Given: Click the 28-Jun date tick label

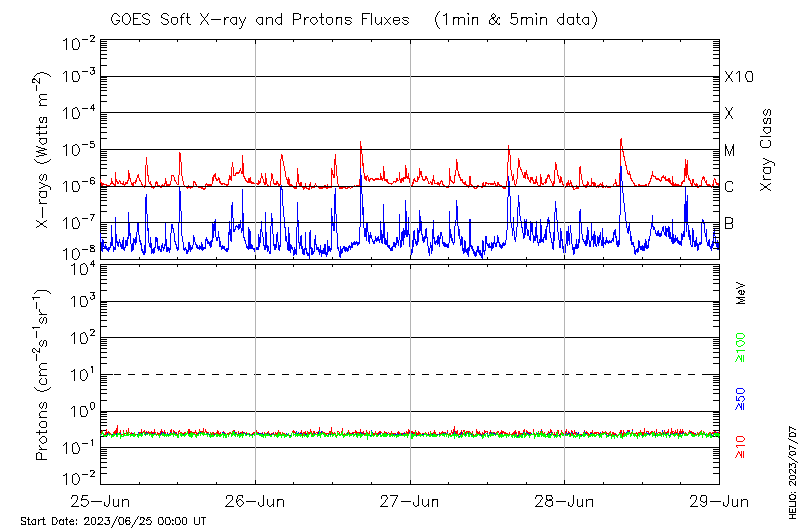Looking at the screenshot, I should 565,501.
